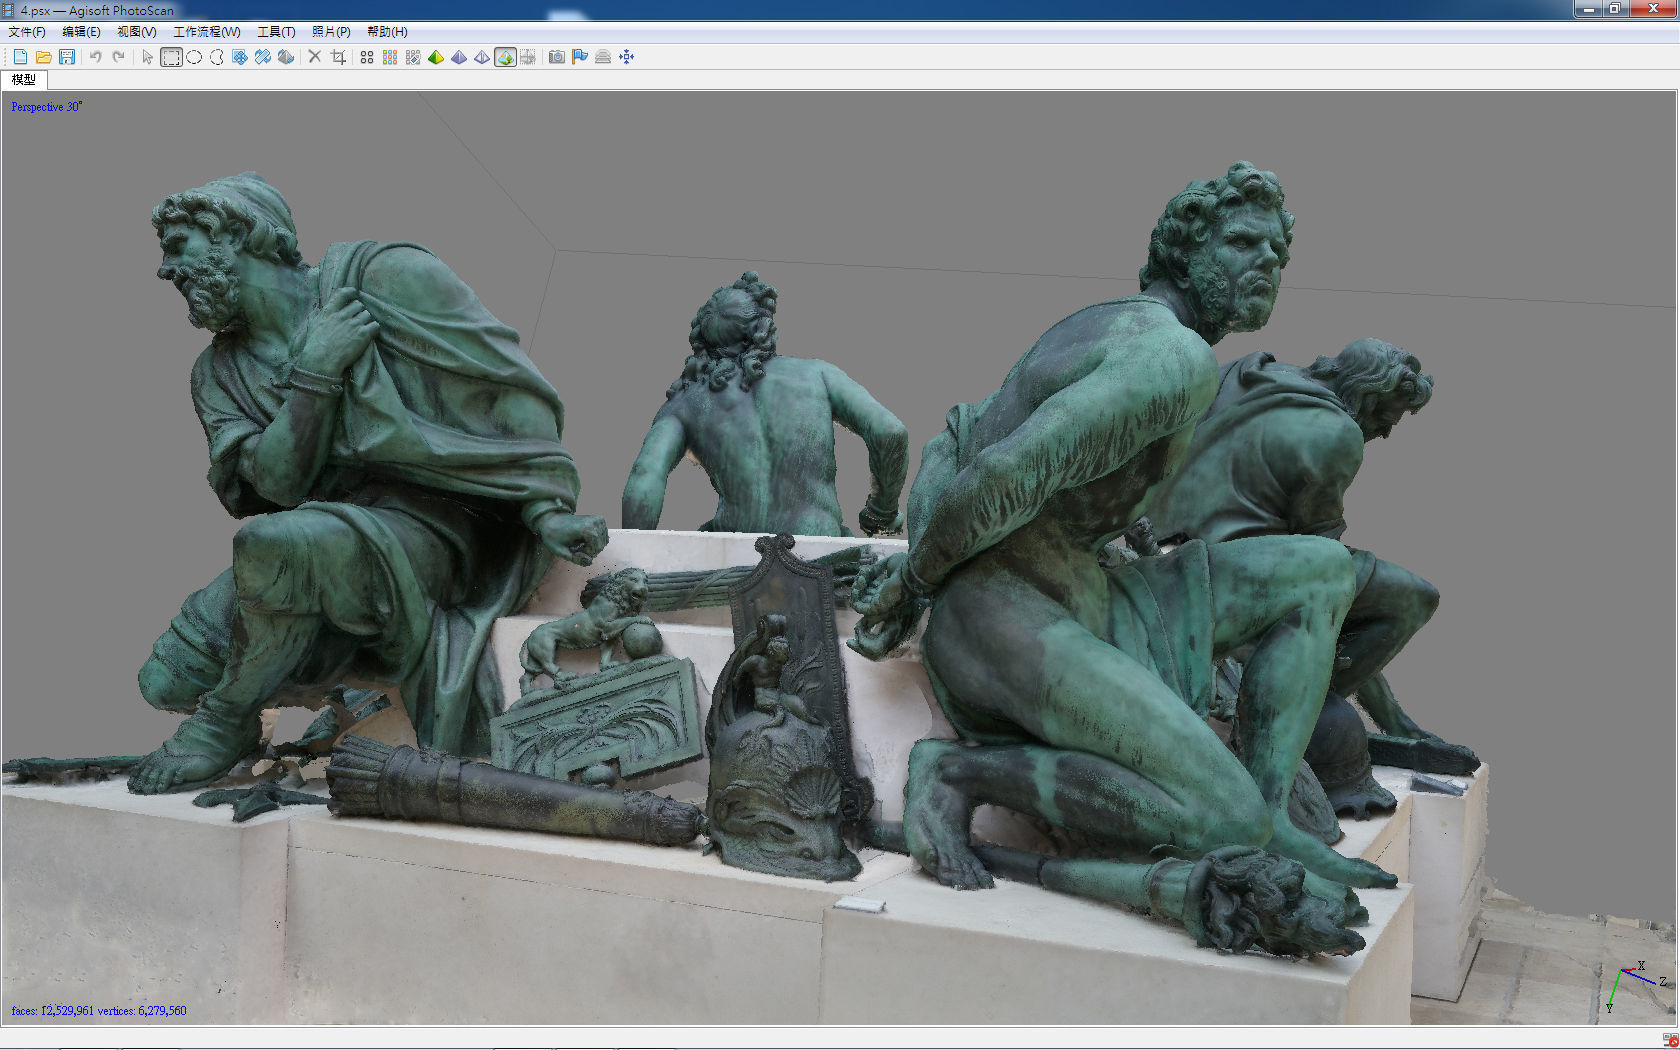The image size is (1680, 1050).
Task: Select the circle selection tool
Action: (x=194, y=57)
